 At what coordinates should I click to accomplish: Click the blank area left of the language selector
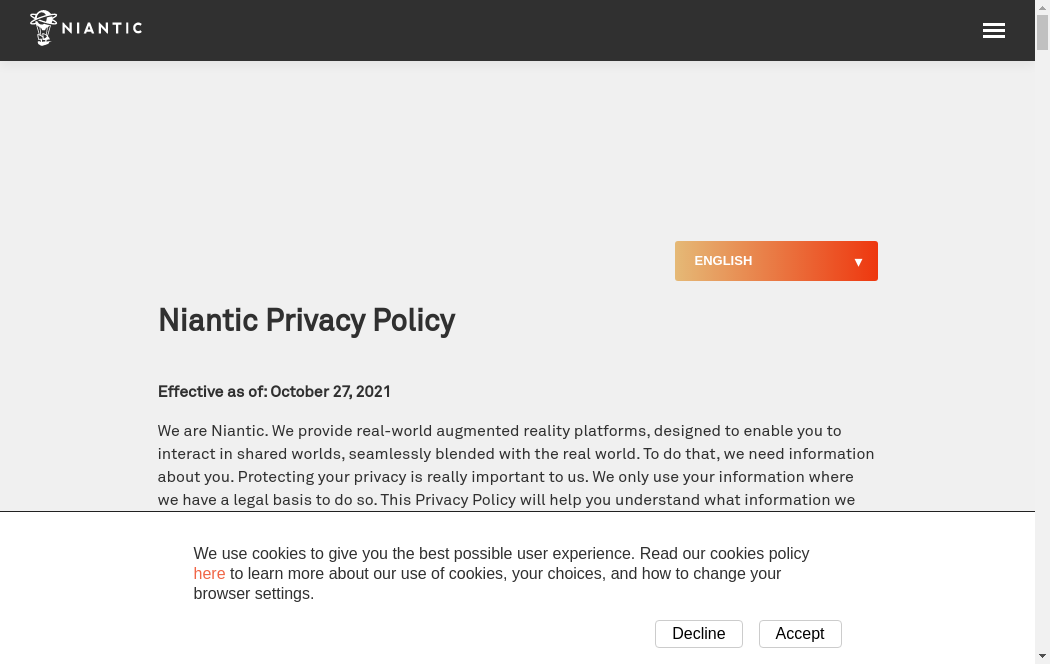tap(400, 261)
